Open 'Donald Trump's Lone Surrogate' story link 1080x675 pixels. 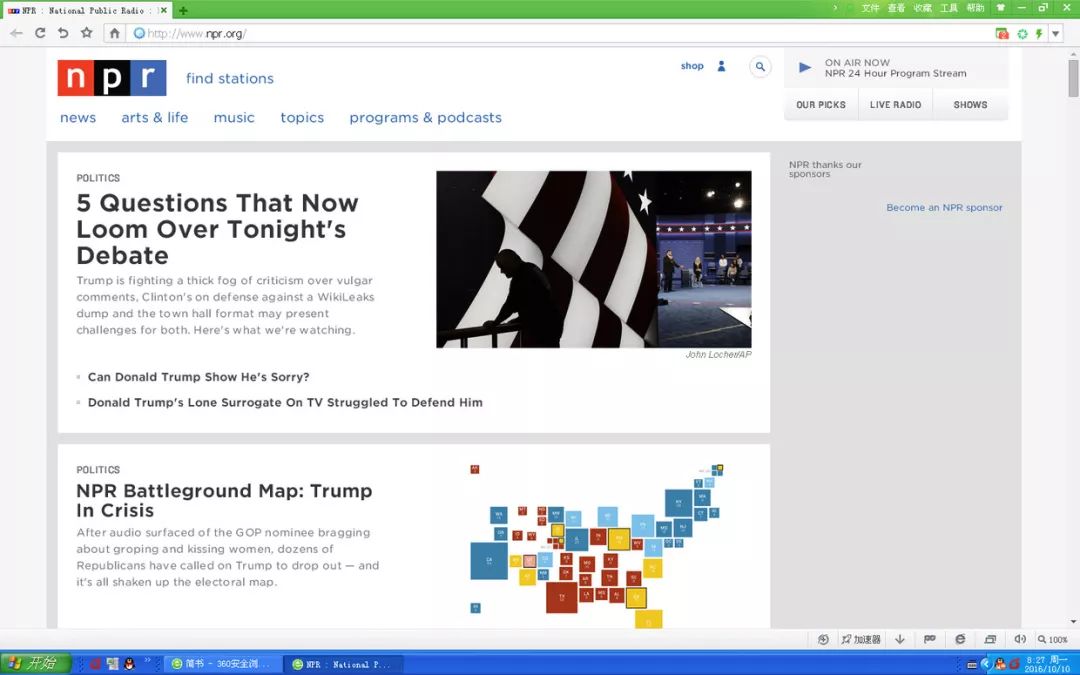(285, 402)
